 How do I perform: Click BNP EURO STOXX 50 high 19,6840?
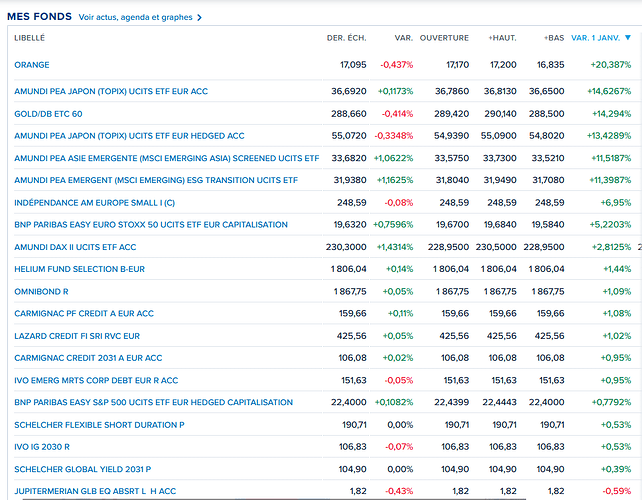pos(499,224)
